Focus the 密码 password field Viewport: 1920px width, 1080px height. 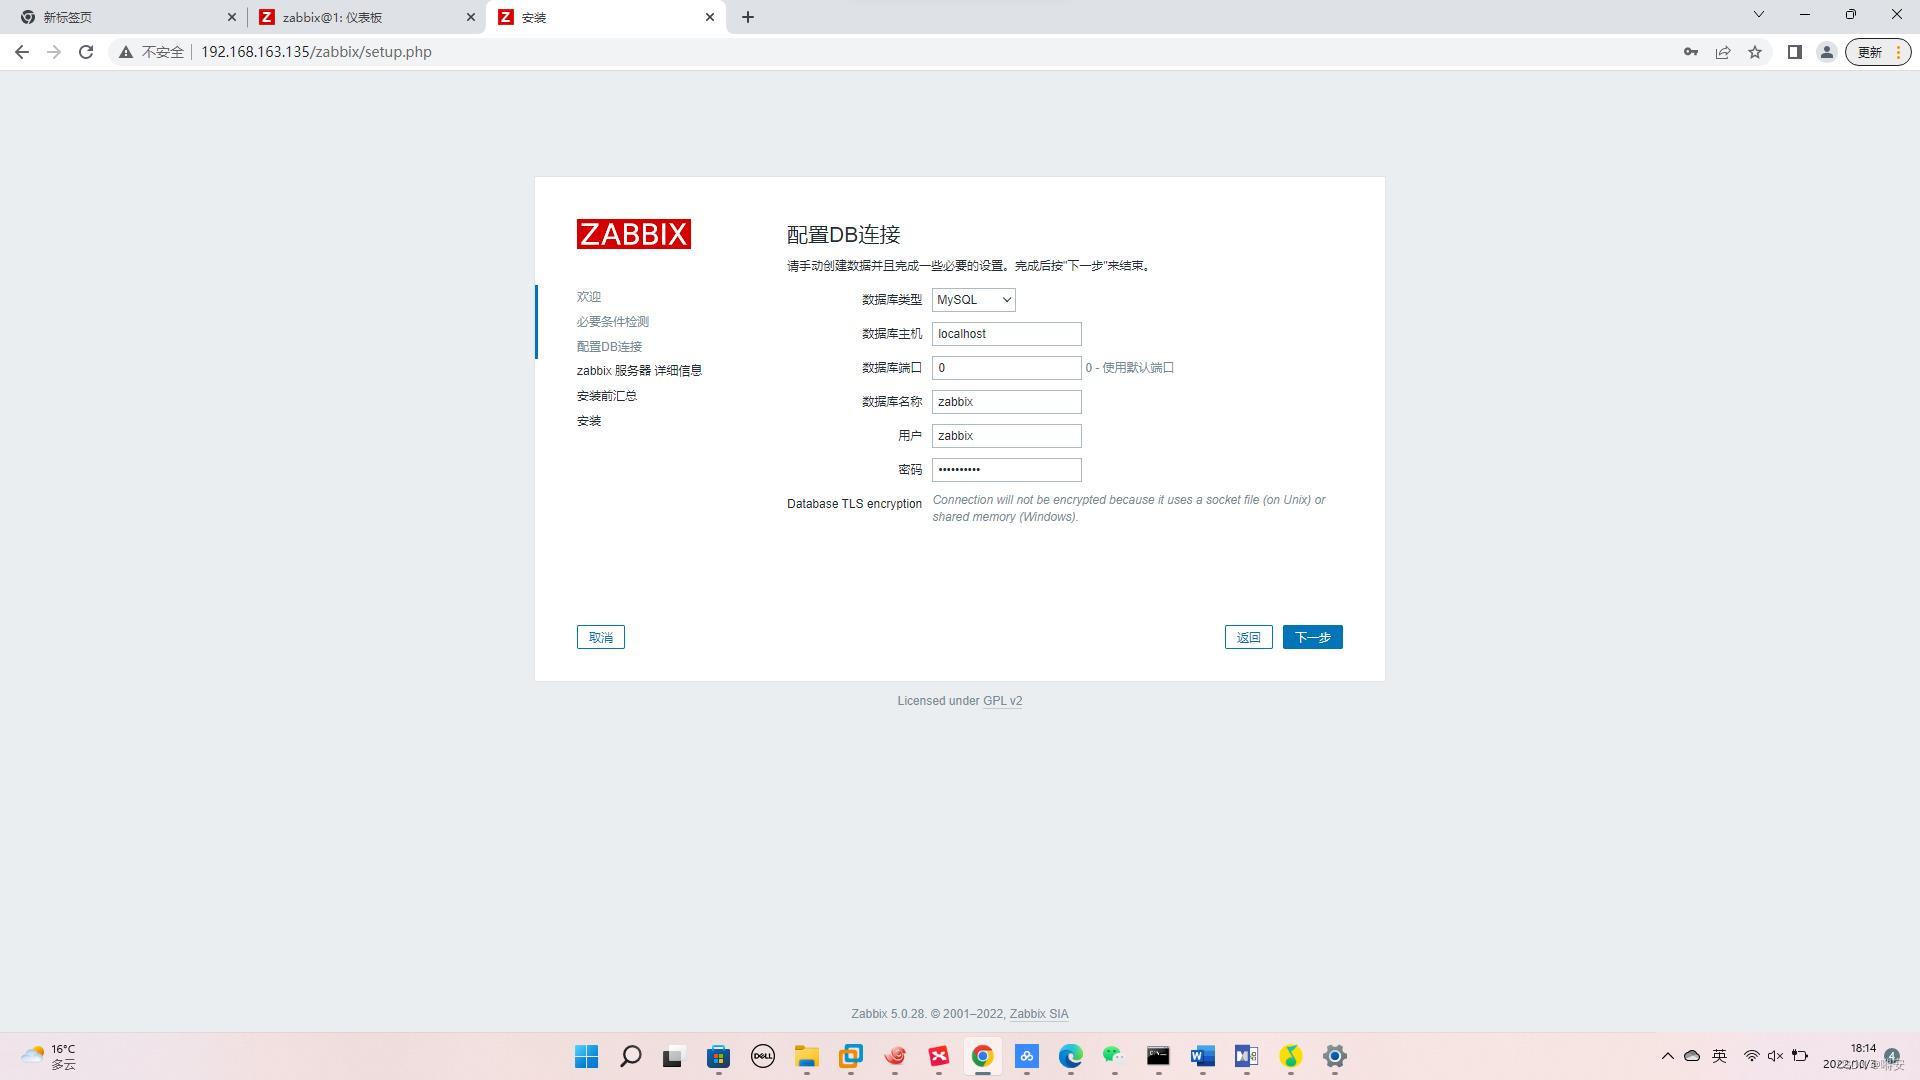pyautogui.click(x=1006, y=470)
